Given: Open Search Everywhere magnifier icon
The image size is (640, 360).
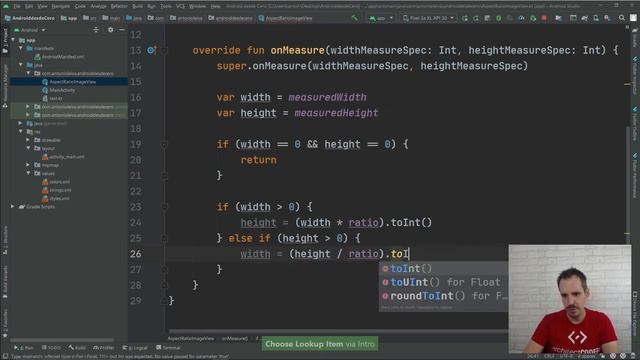Looking at the screenshot, I should pyautogui.click(x=622, y=18).
